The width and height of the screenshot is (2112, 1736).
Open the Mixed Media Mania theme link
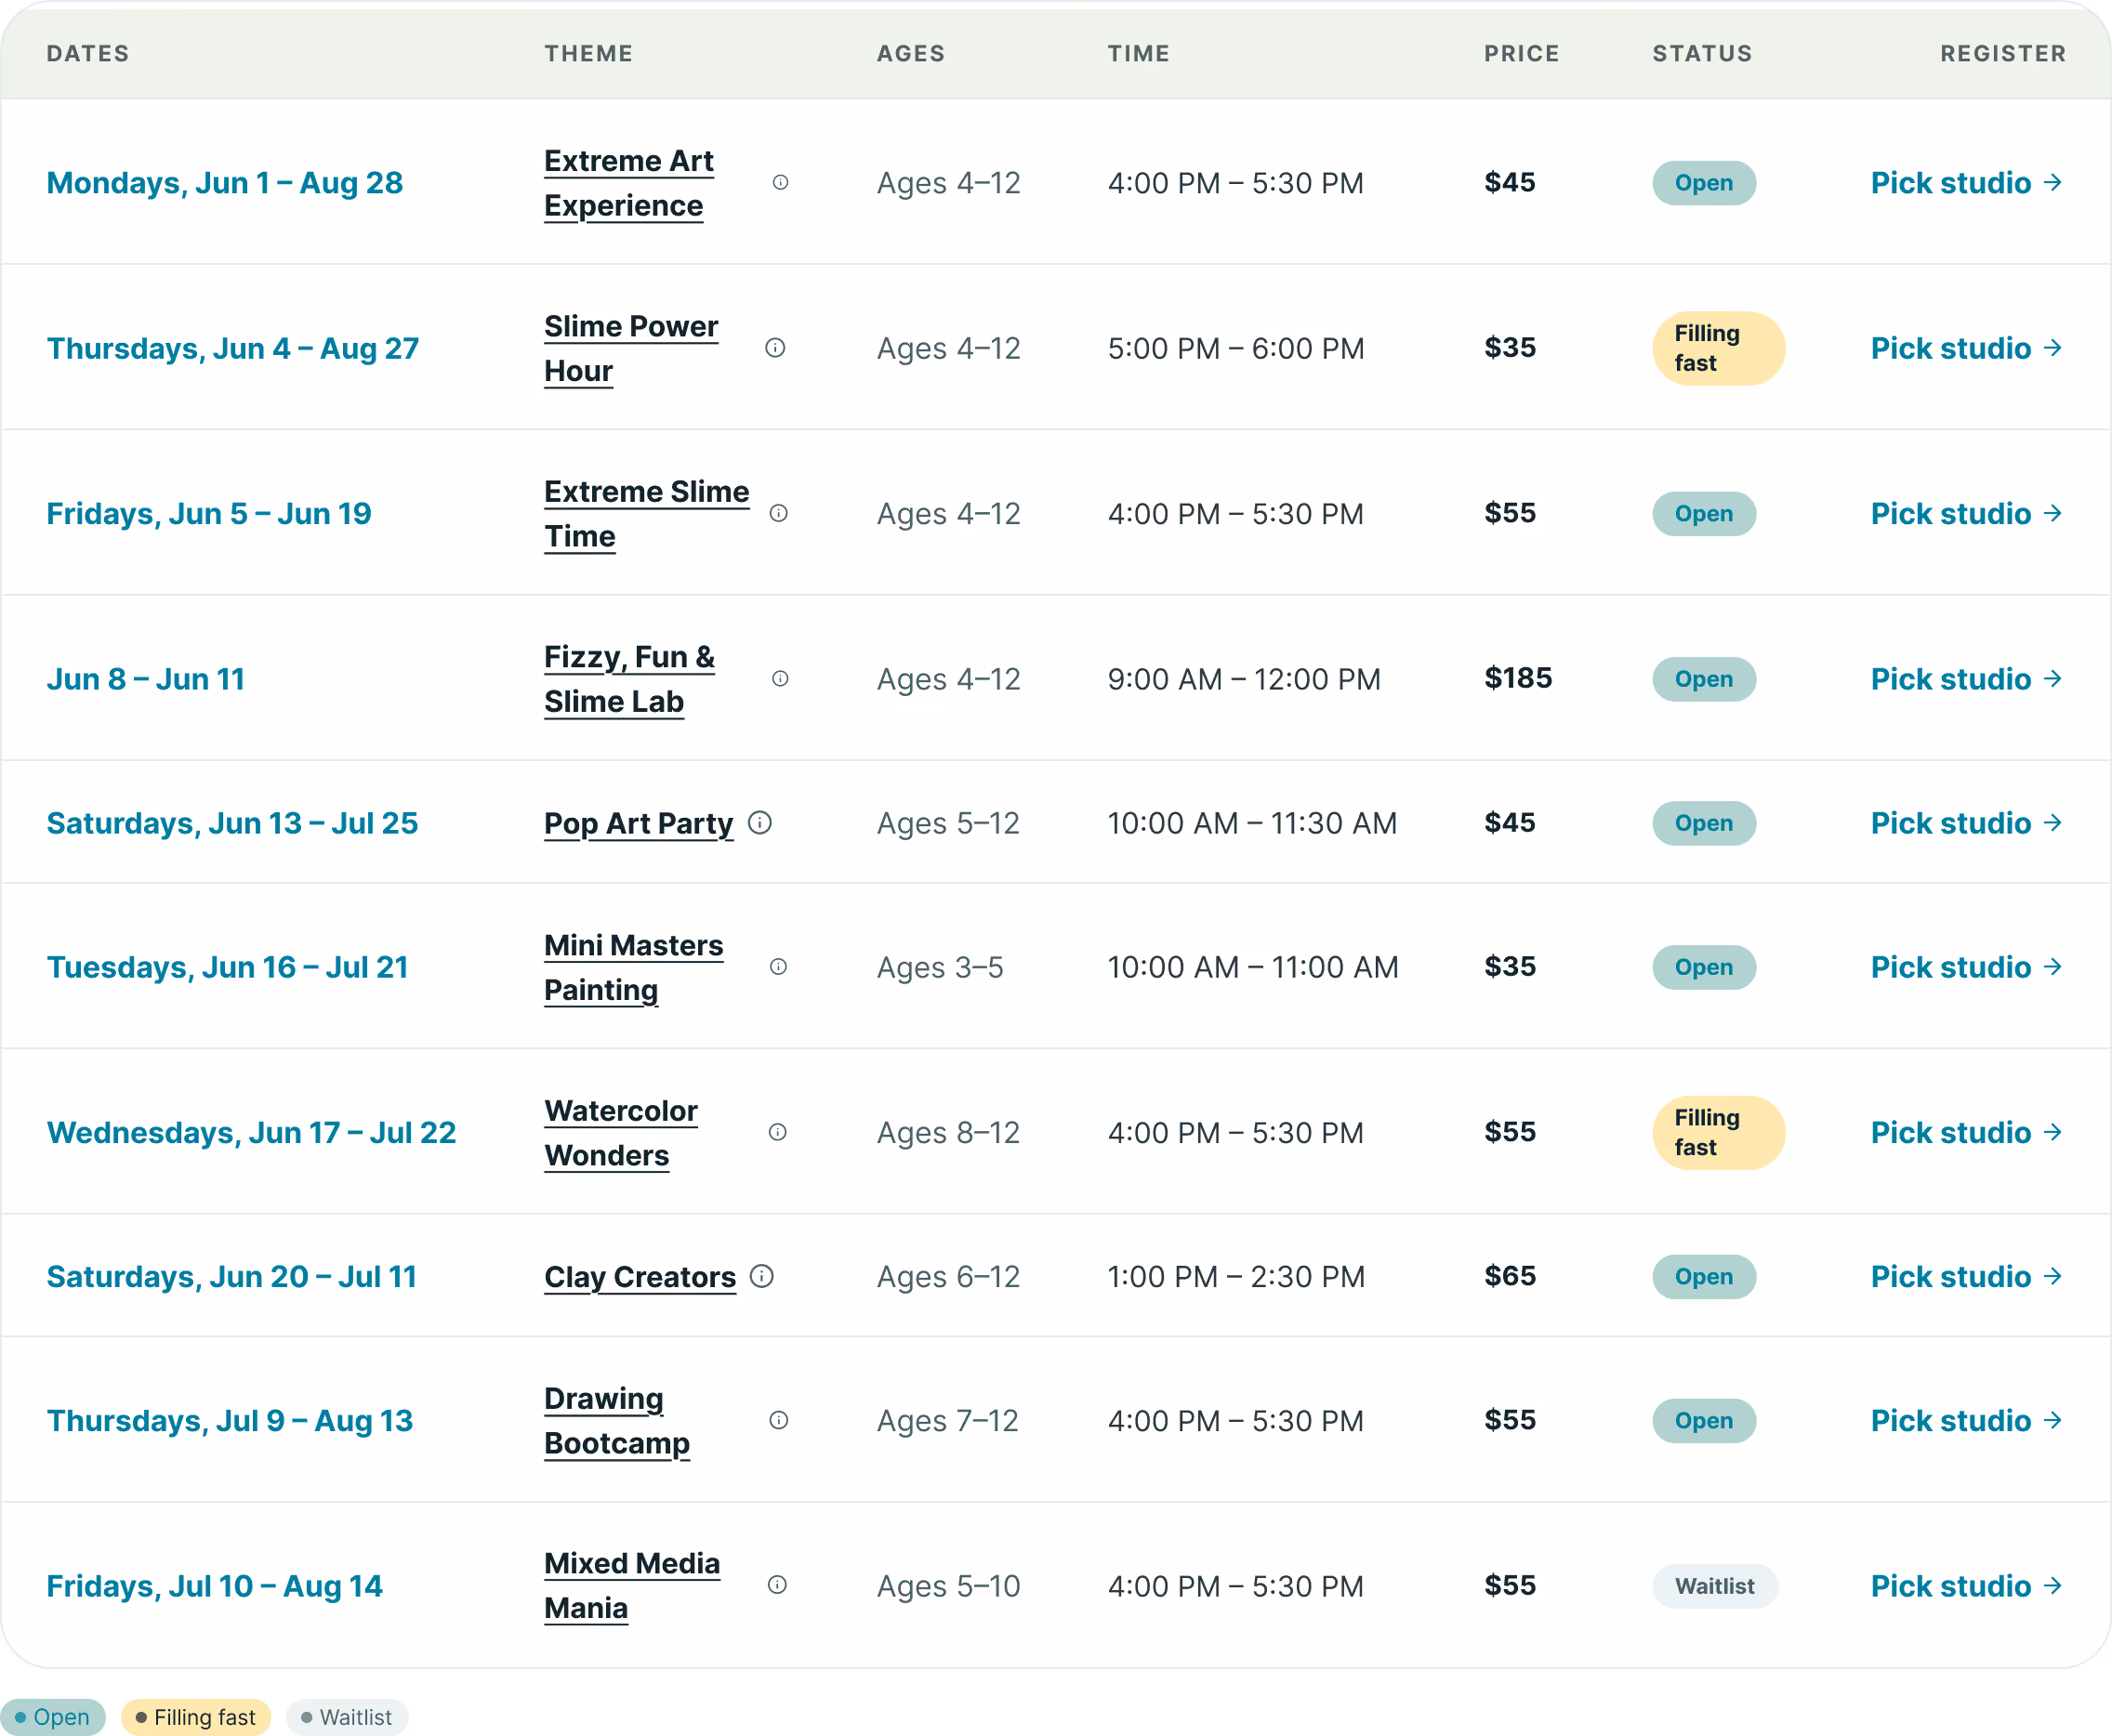point(632,1586)
